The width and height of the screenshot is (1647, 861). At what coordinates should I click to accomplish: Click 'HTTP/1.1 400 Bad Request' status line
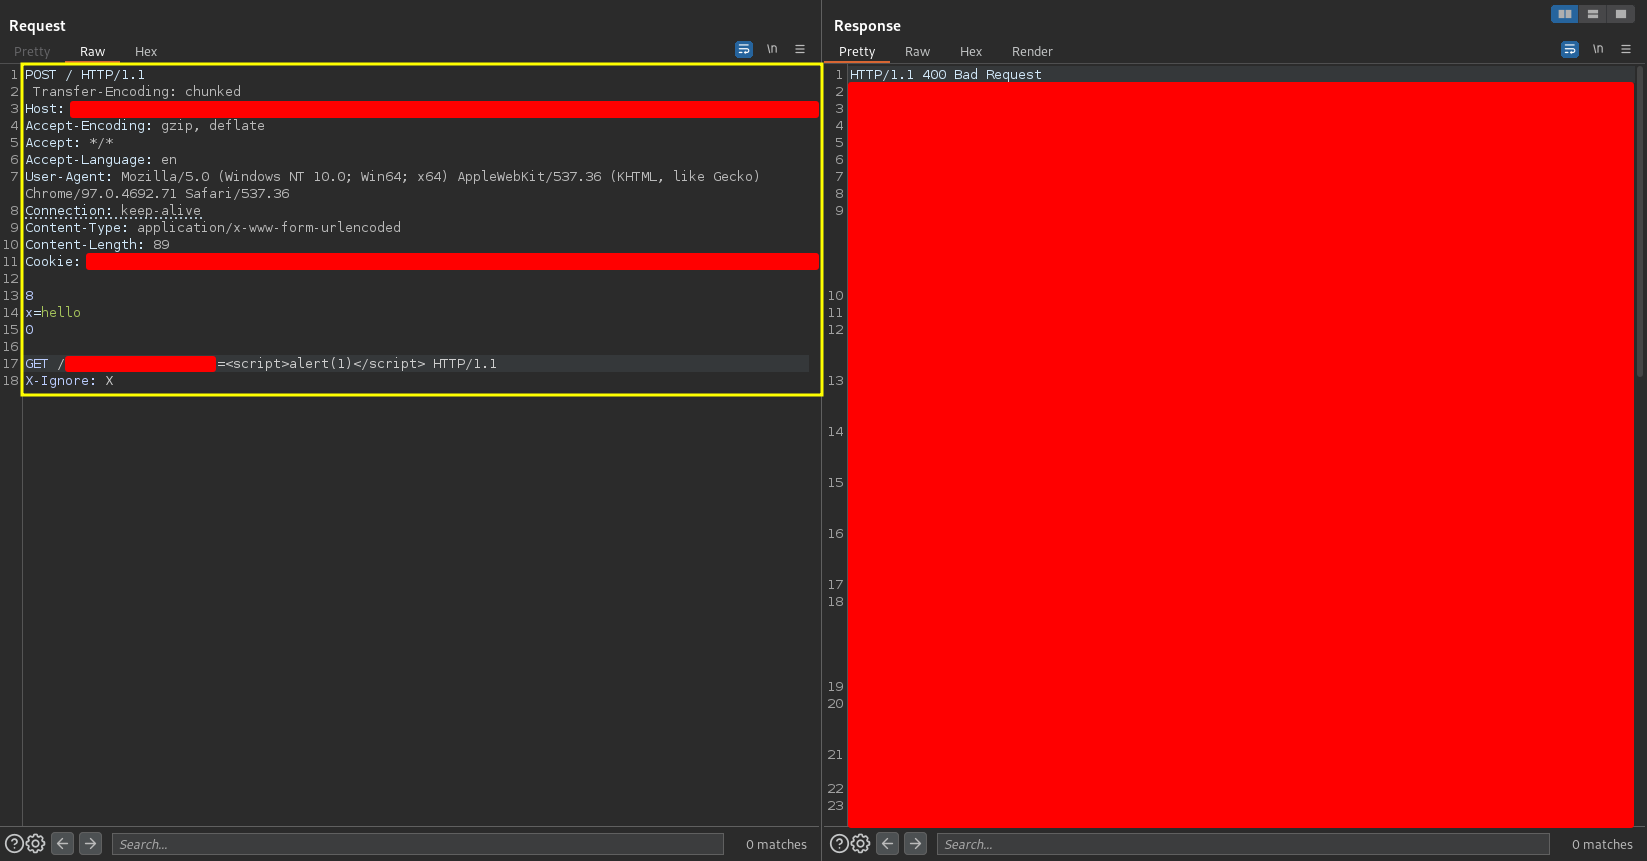coord(946,75)
